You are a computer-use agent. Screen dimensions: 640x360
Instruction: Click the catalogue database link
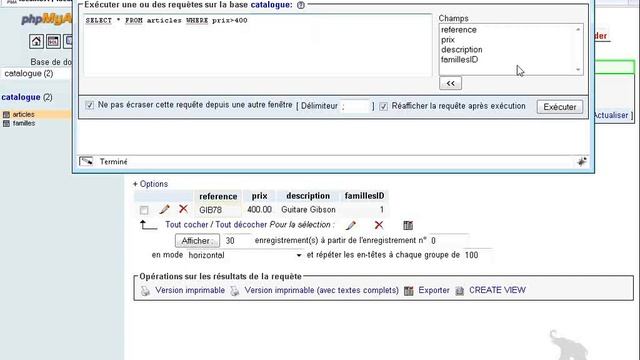tap(21, 97)
